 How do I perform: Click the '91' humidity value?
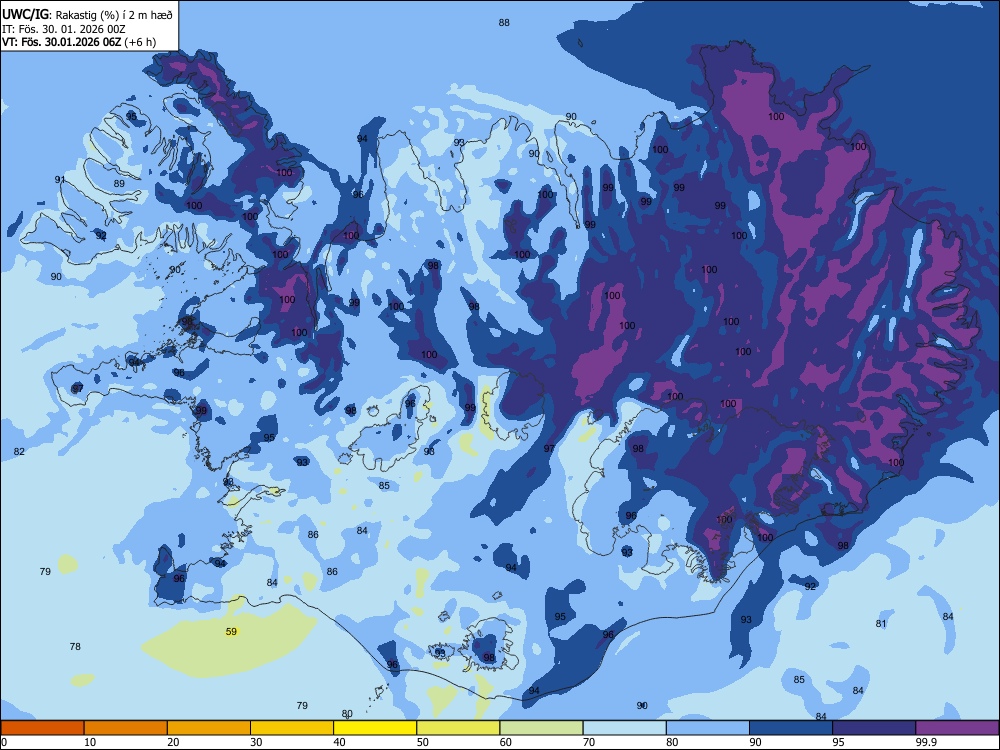(x=60, y=179)
